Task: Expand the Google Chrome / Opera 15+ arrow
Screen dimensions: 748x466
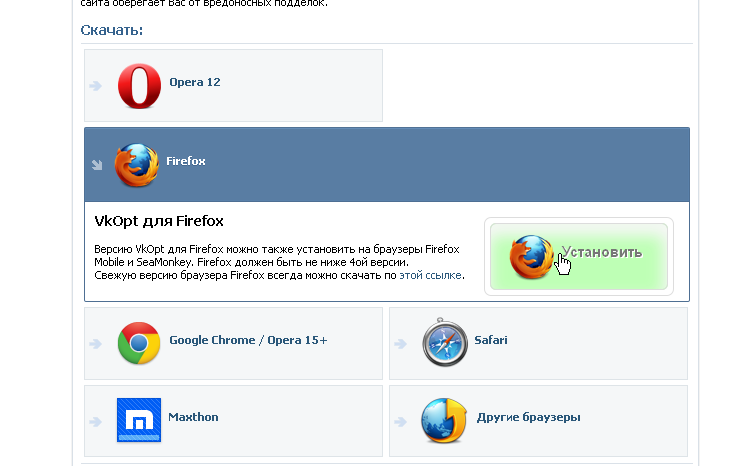Action: click(x=96, y=343)
